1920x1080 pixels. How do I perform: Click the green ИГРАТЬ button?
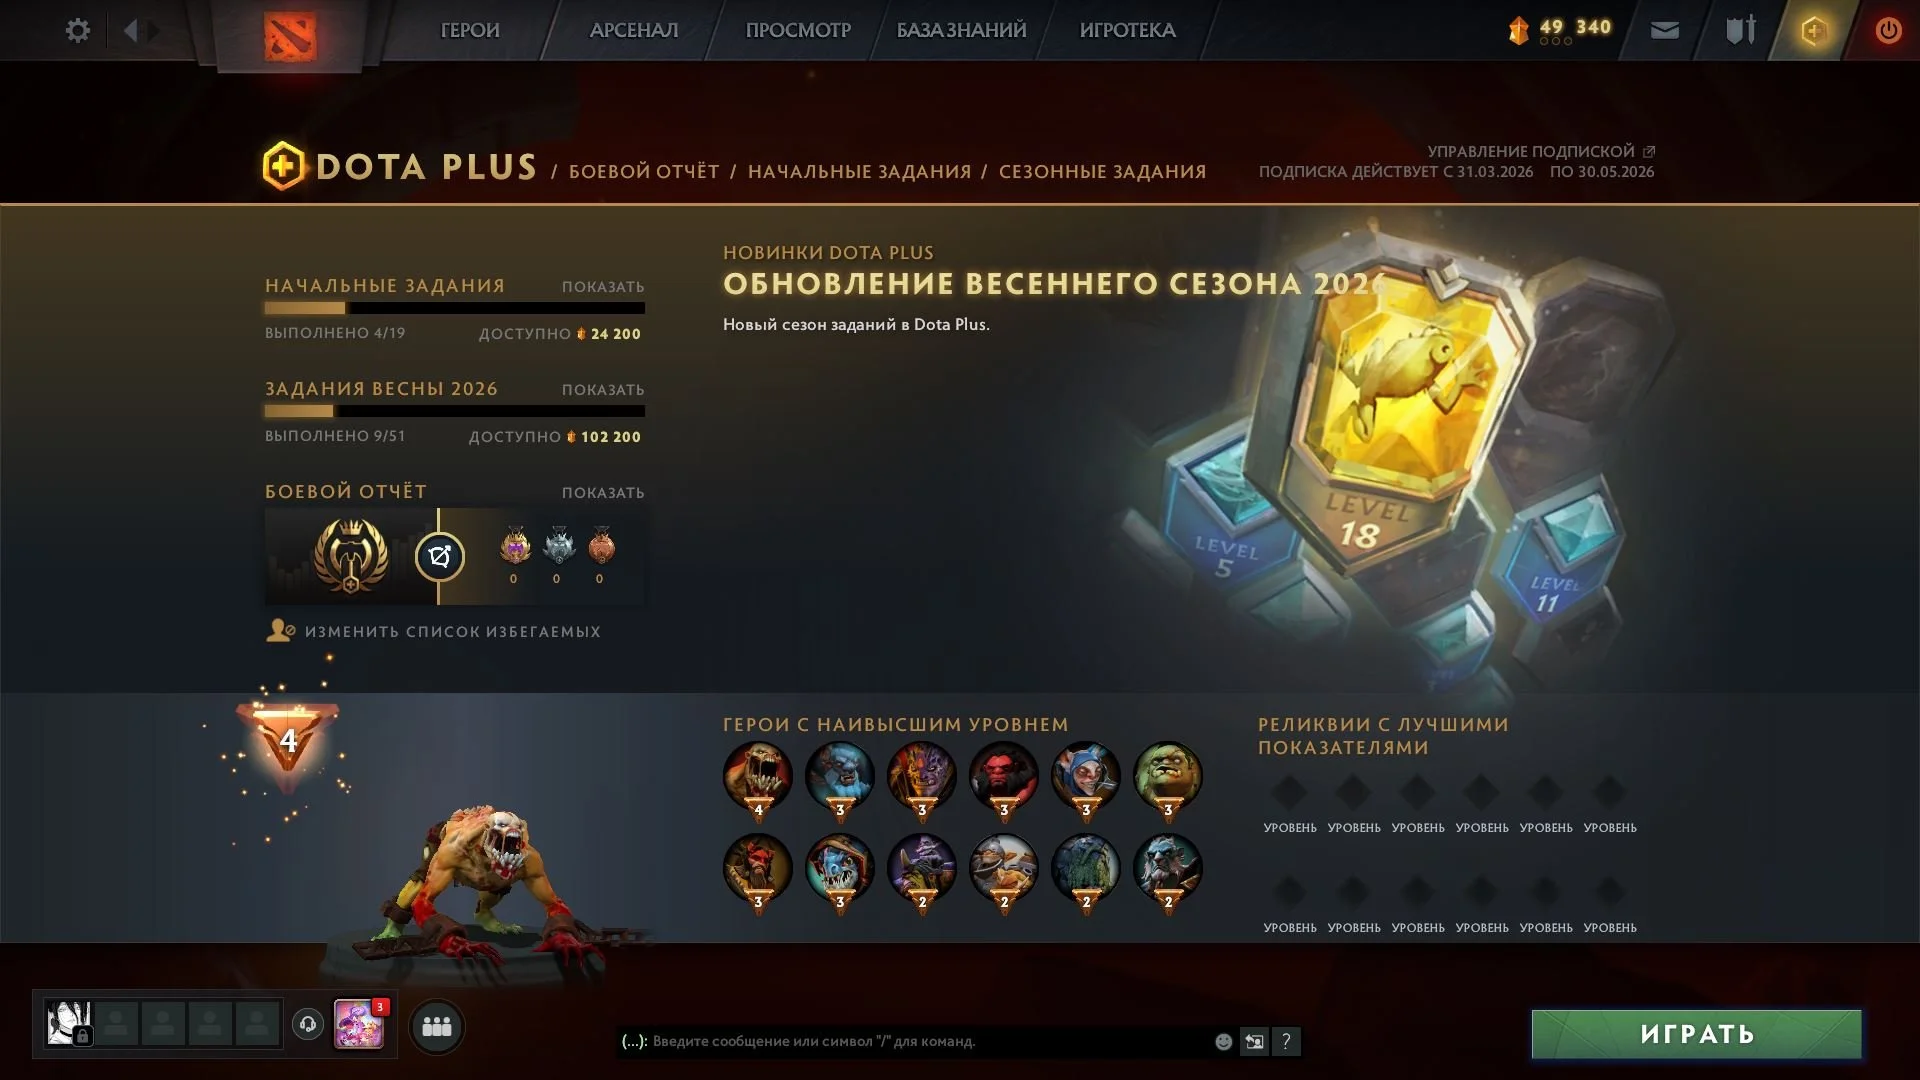1697,1034
